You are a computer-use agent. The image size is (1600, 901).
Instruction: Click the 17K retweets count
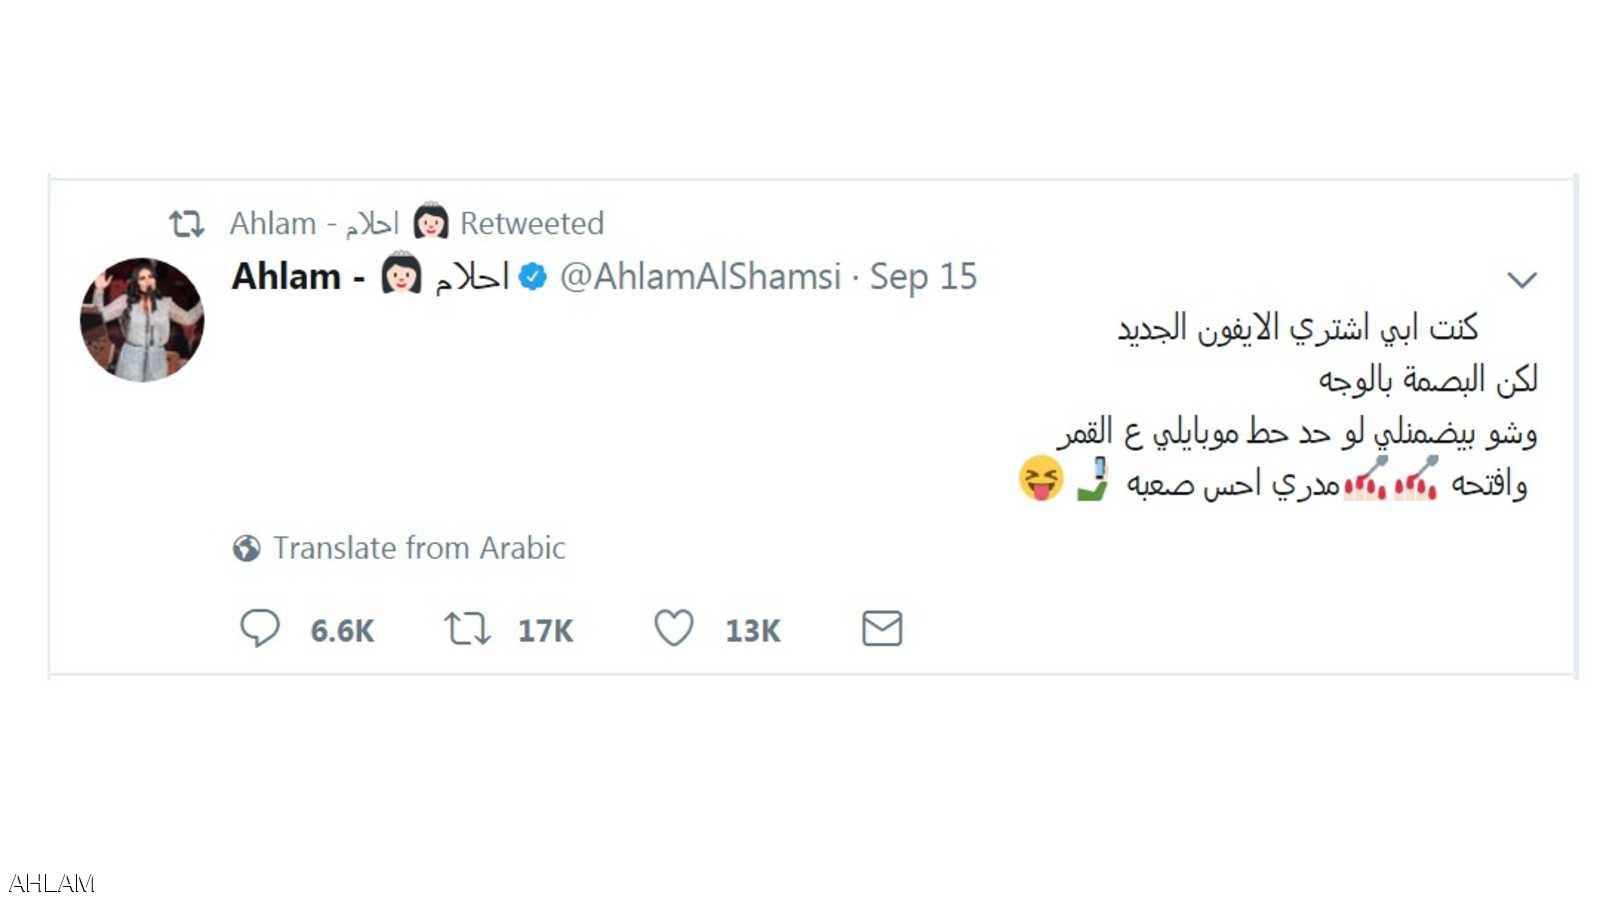tap(545, 631)
